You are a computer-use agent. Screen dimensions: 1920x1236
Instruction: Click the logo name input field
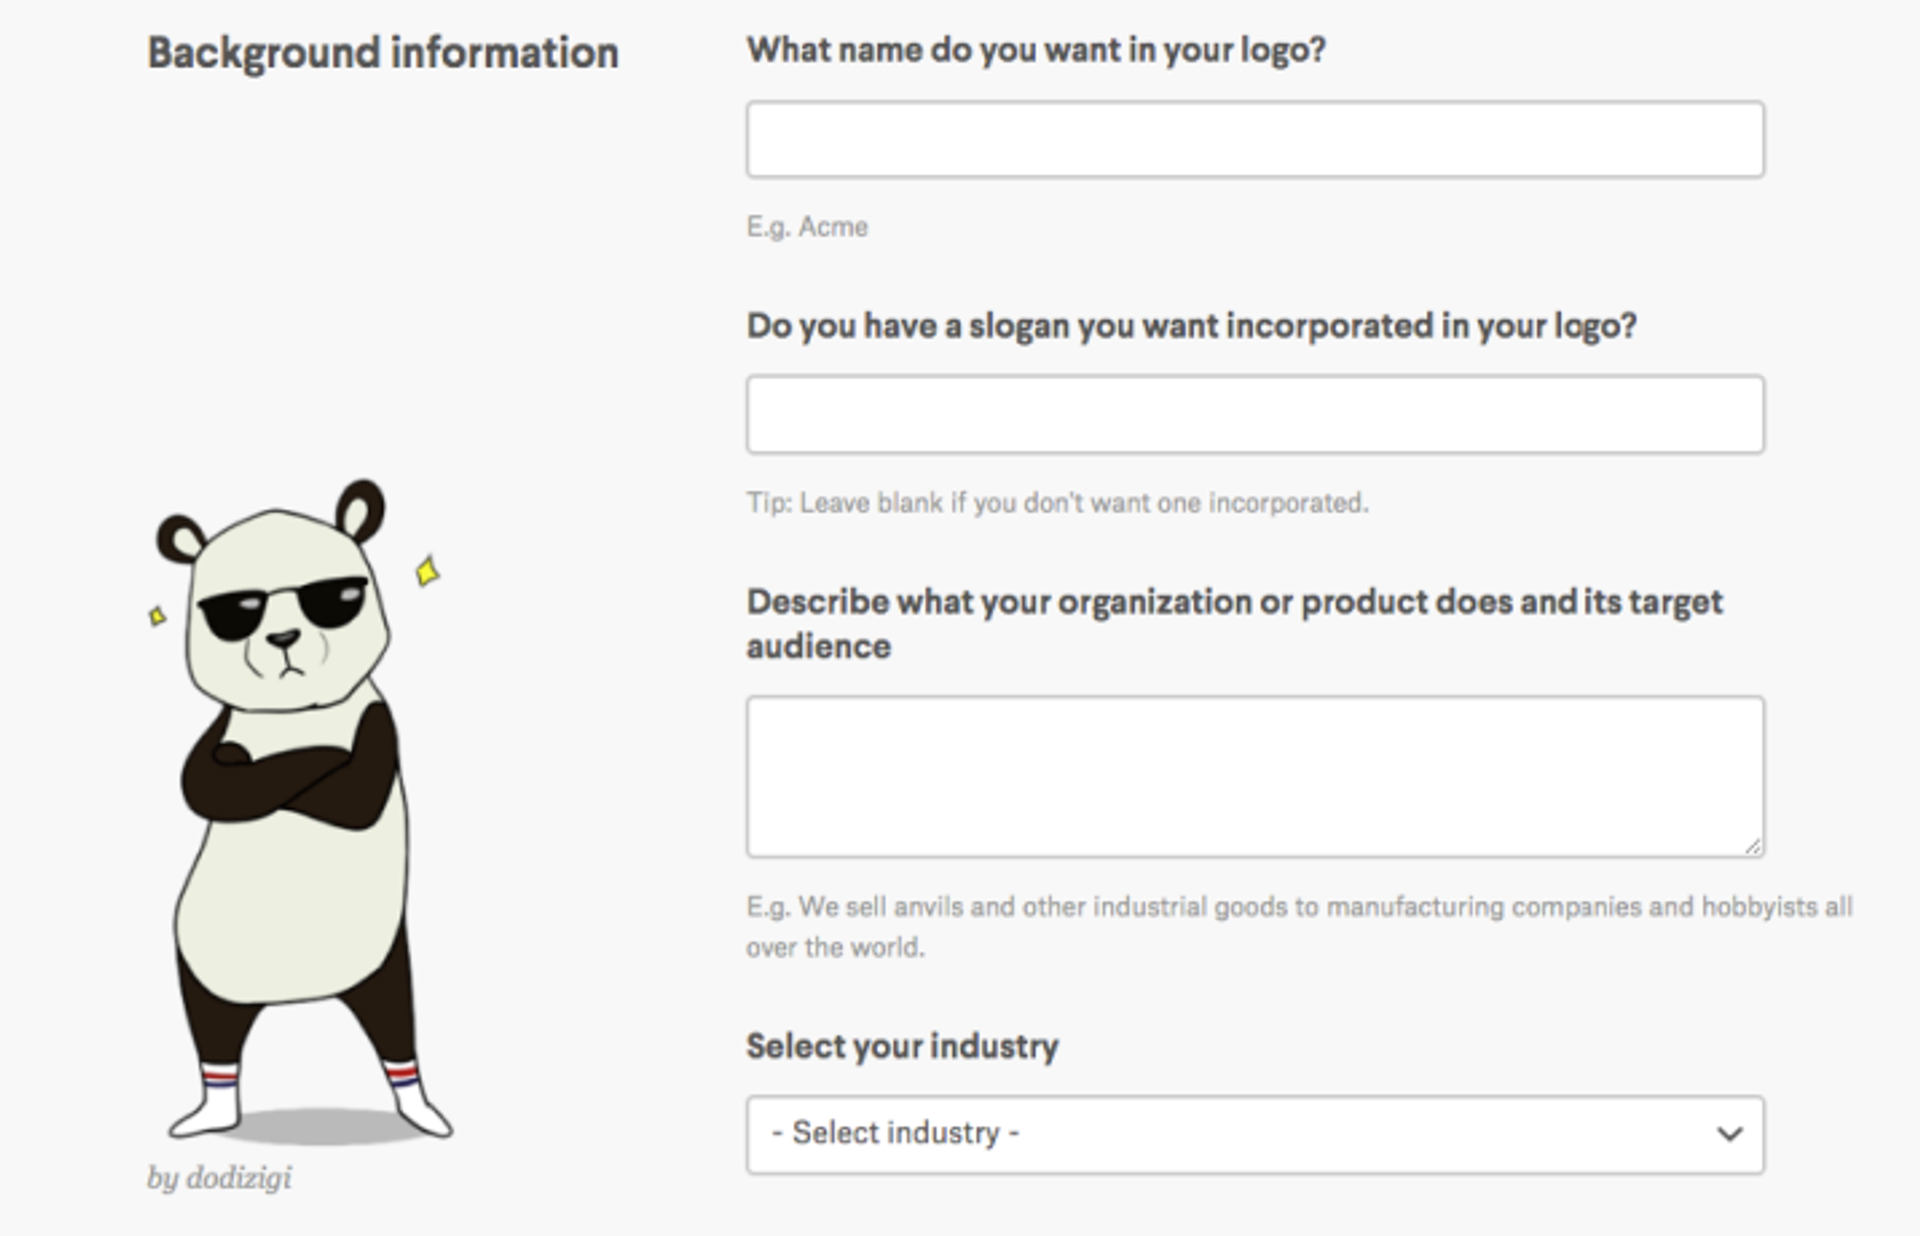click(1254, 140)
